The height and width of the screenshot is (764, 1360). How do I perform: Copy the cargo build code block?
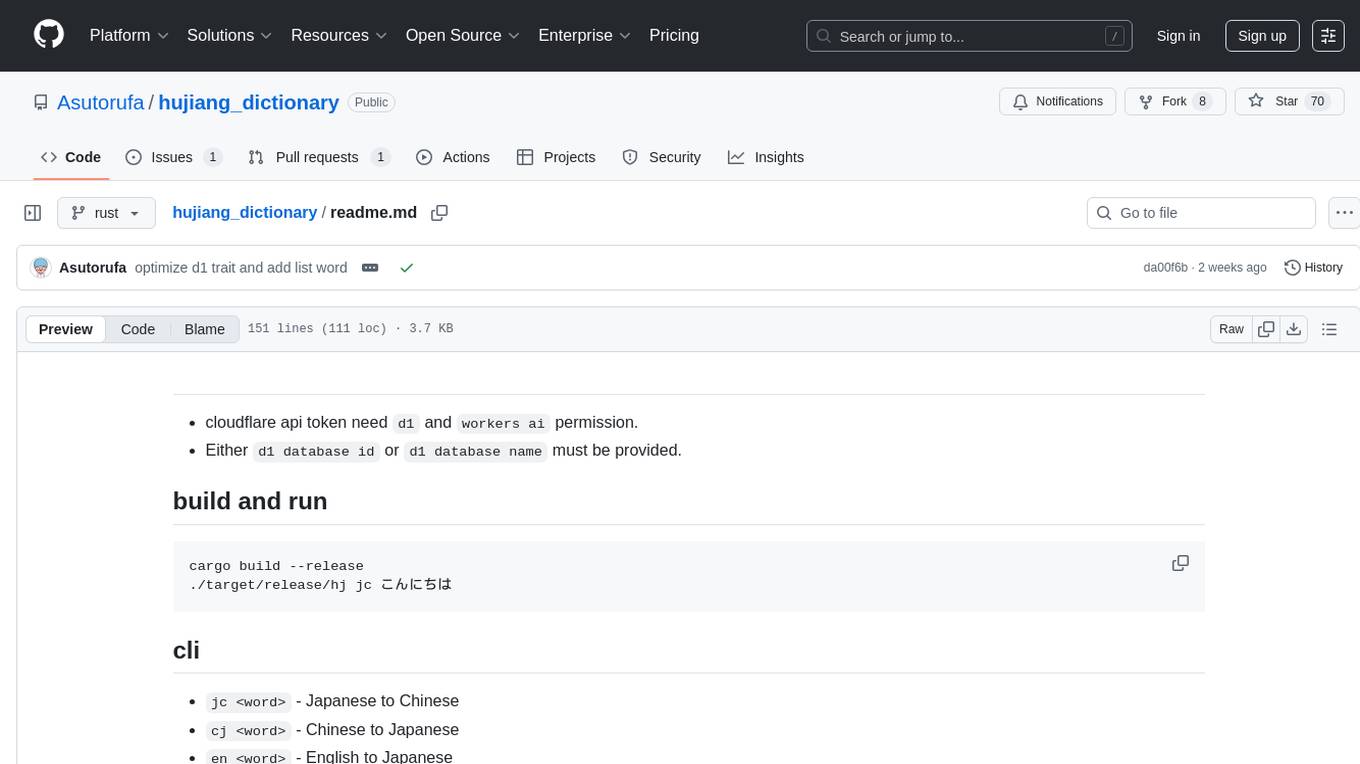pos(1180,563)
